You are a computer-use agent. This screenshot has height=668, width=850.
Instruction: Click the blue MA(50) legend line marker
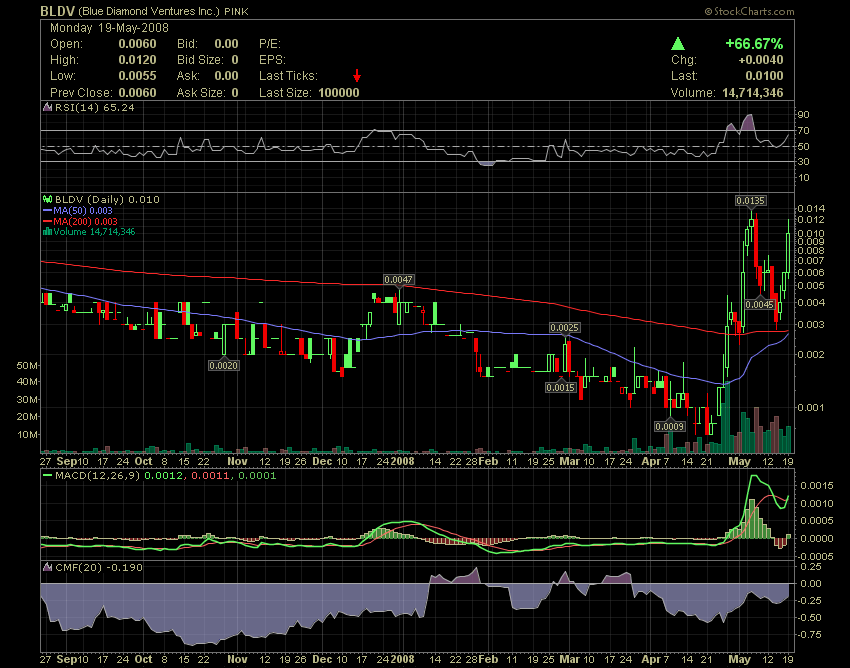click(48, 210)
